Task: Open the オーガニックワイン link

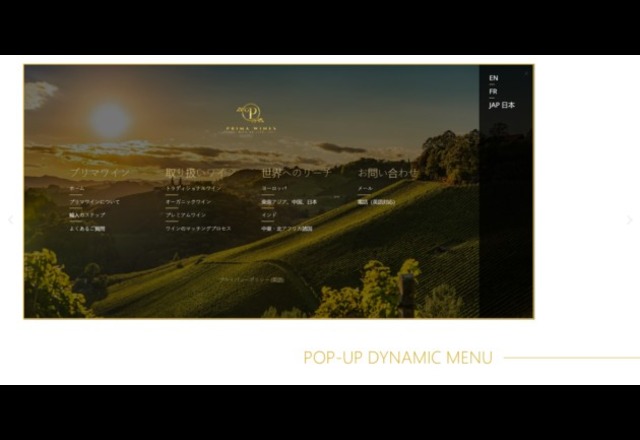Action: click(x=188, y=202)
